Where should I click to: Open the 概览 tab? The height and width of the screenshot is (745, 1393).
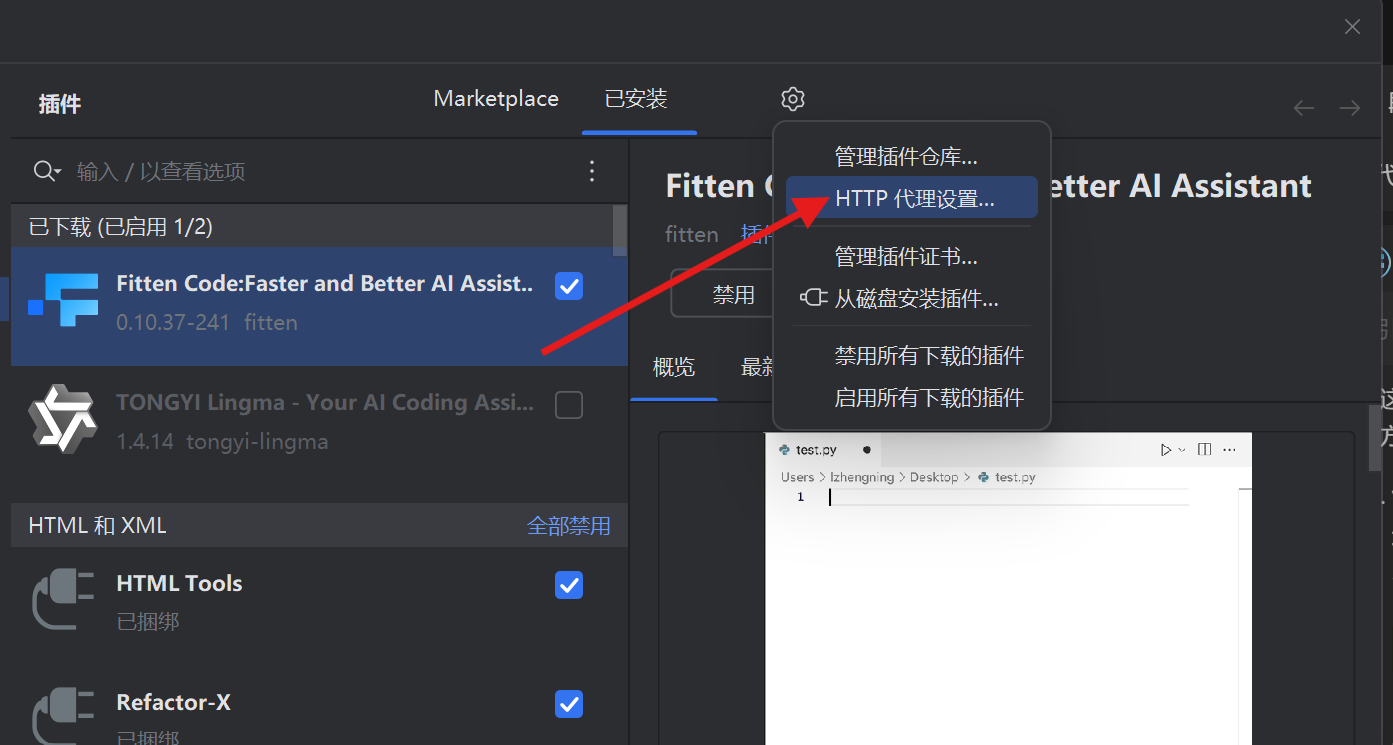674,367
